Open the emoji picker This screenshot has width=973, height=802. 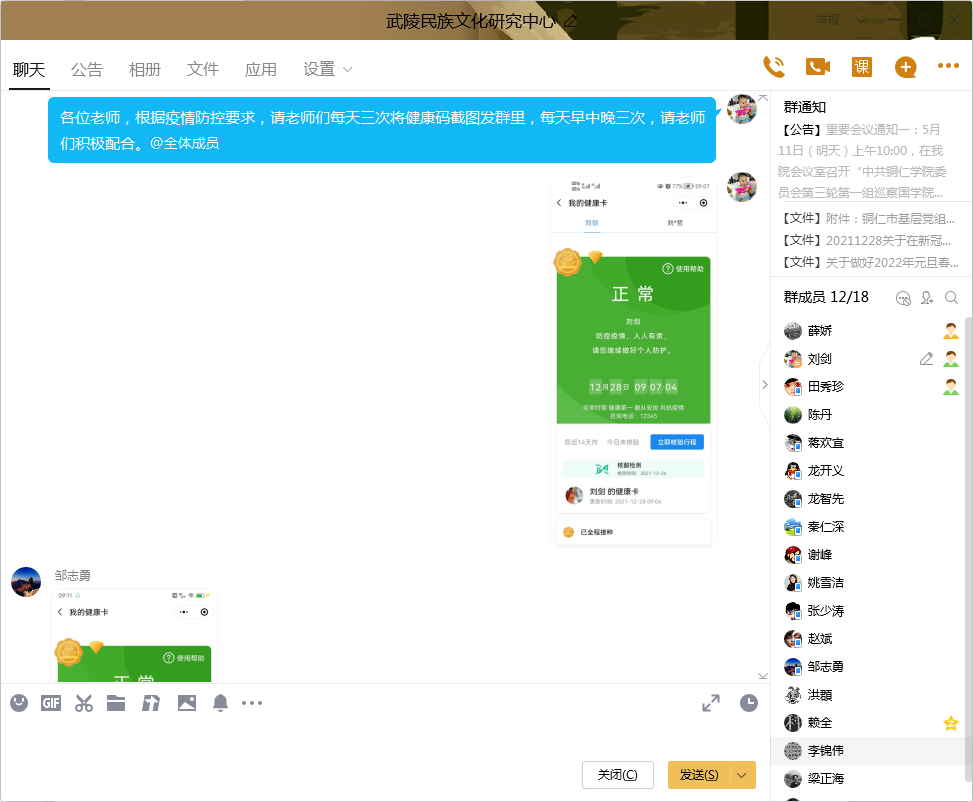tap(19, 703)
